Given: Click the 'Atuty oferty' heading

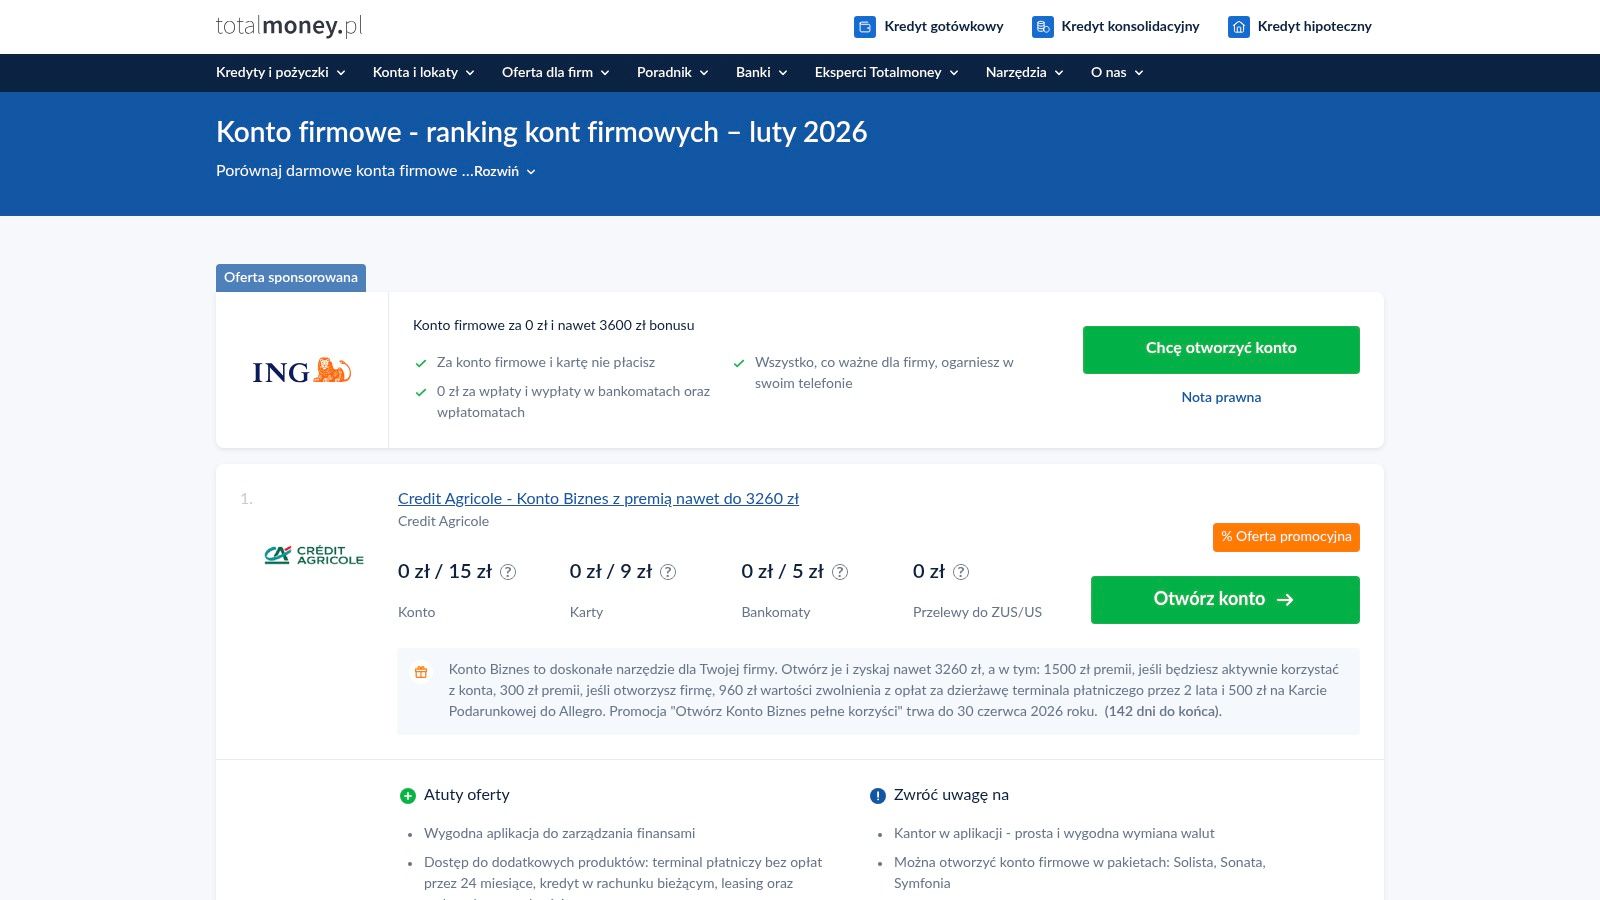Looking at the screenshot, I should 467,795.
